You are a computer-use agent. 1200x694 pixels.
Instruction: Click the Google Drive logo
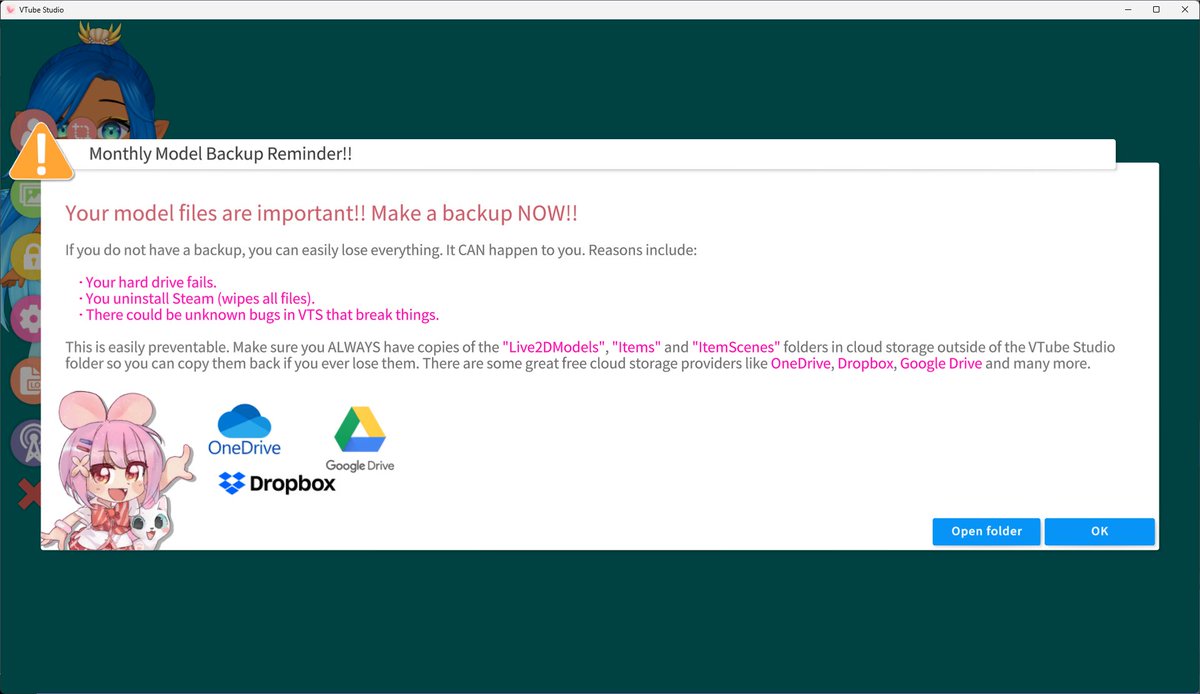tap(360, 439)
